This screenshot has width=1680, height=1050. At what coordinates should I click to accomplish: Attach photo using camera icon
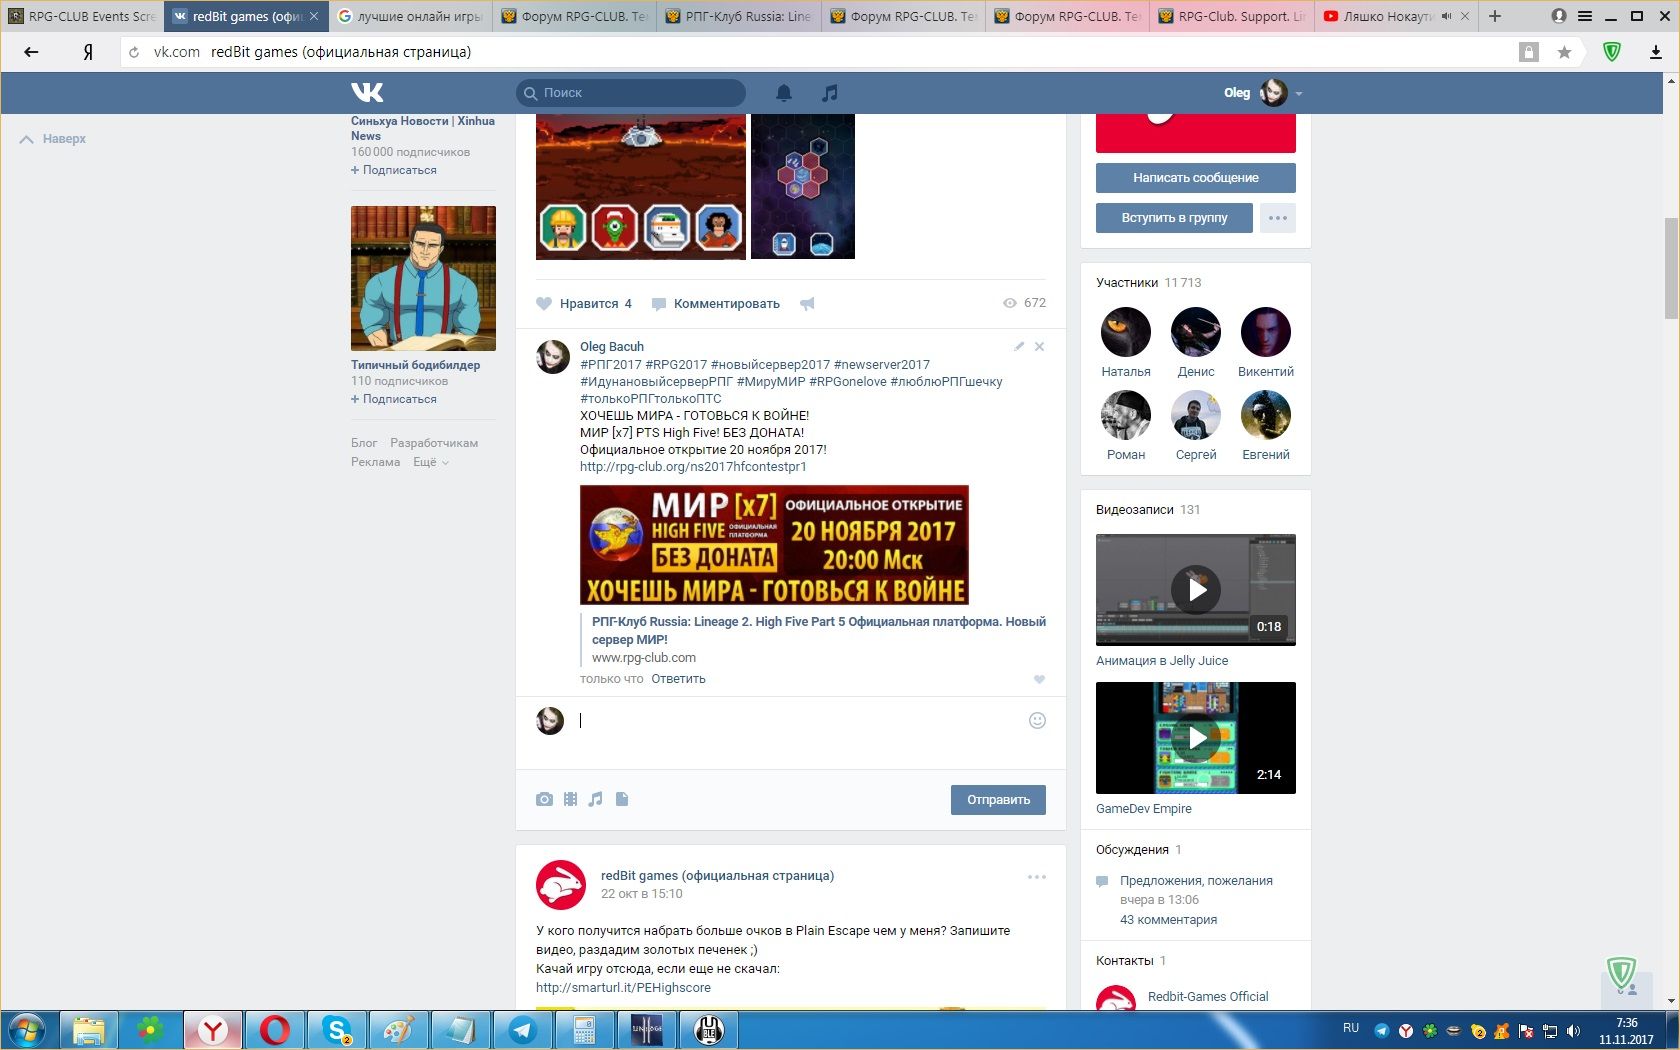pos(544,799)
